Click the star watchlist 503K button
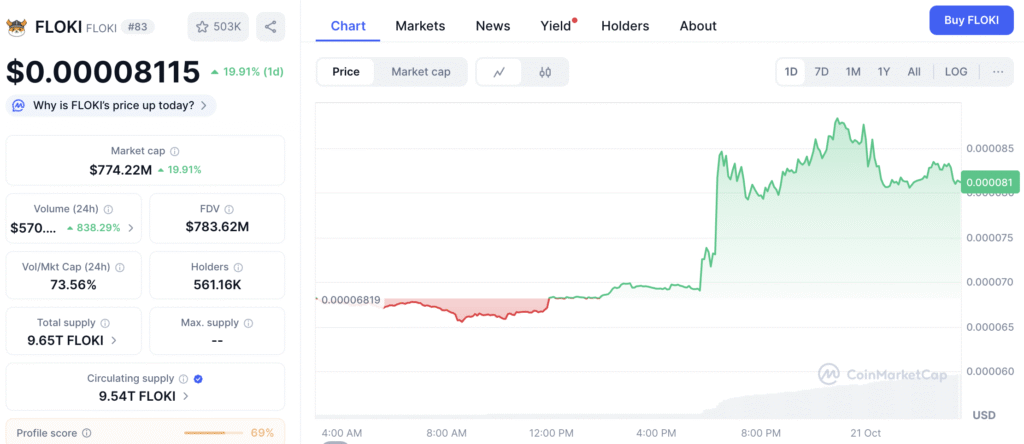The height and width of the screenshot is (444, 1024). coord(218,26)
